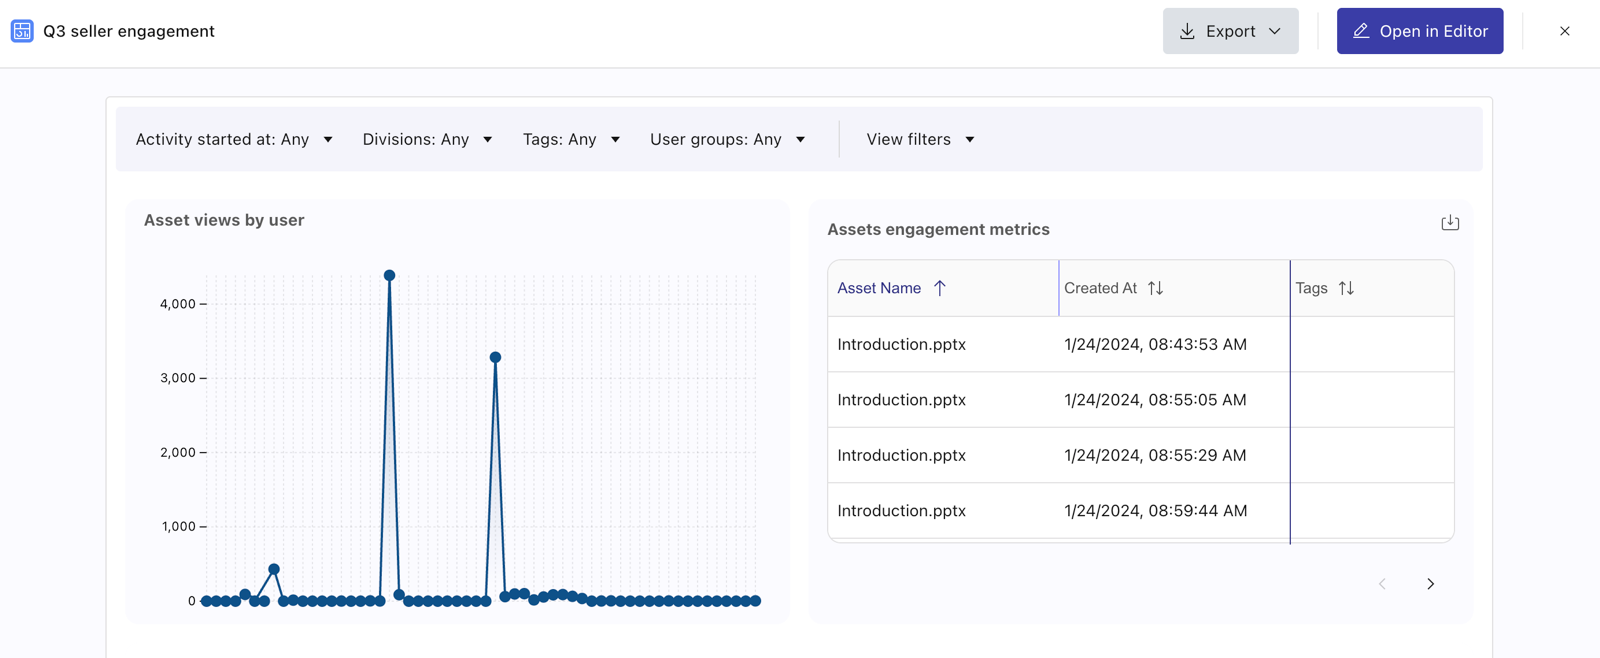Viewport: 1600px width, 658px height.
Task: Download the Assets engagement metrics table
Action: pos(1450,223)
